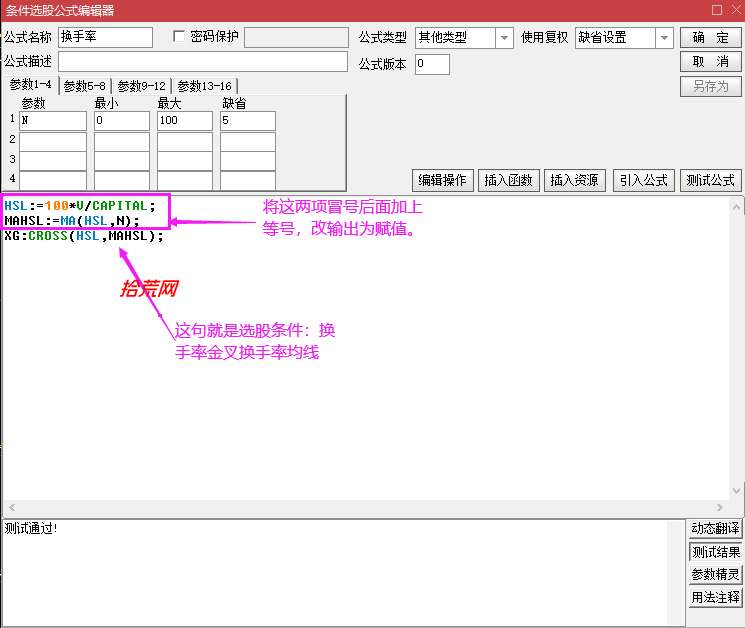Click row 1 最大 field with 100
The height and width of the screenshot is (628, 745).
[x=185, y=121]
